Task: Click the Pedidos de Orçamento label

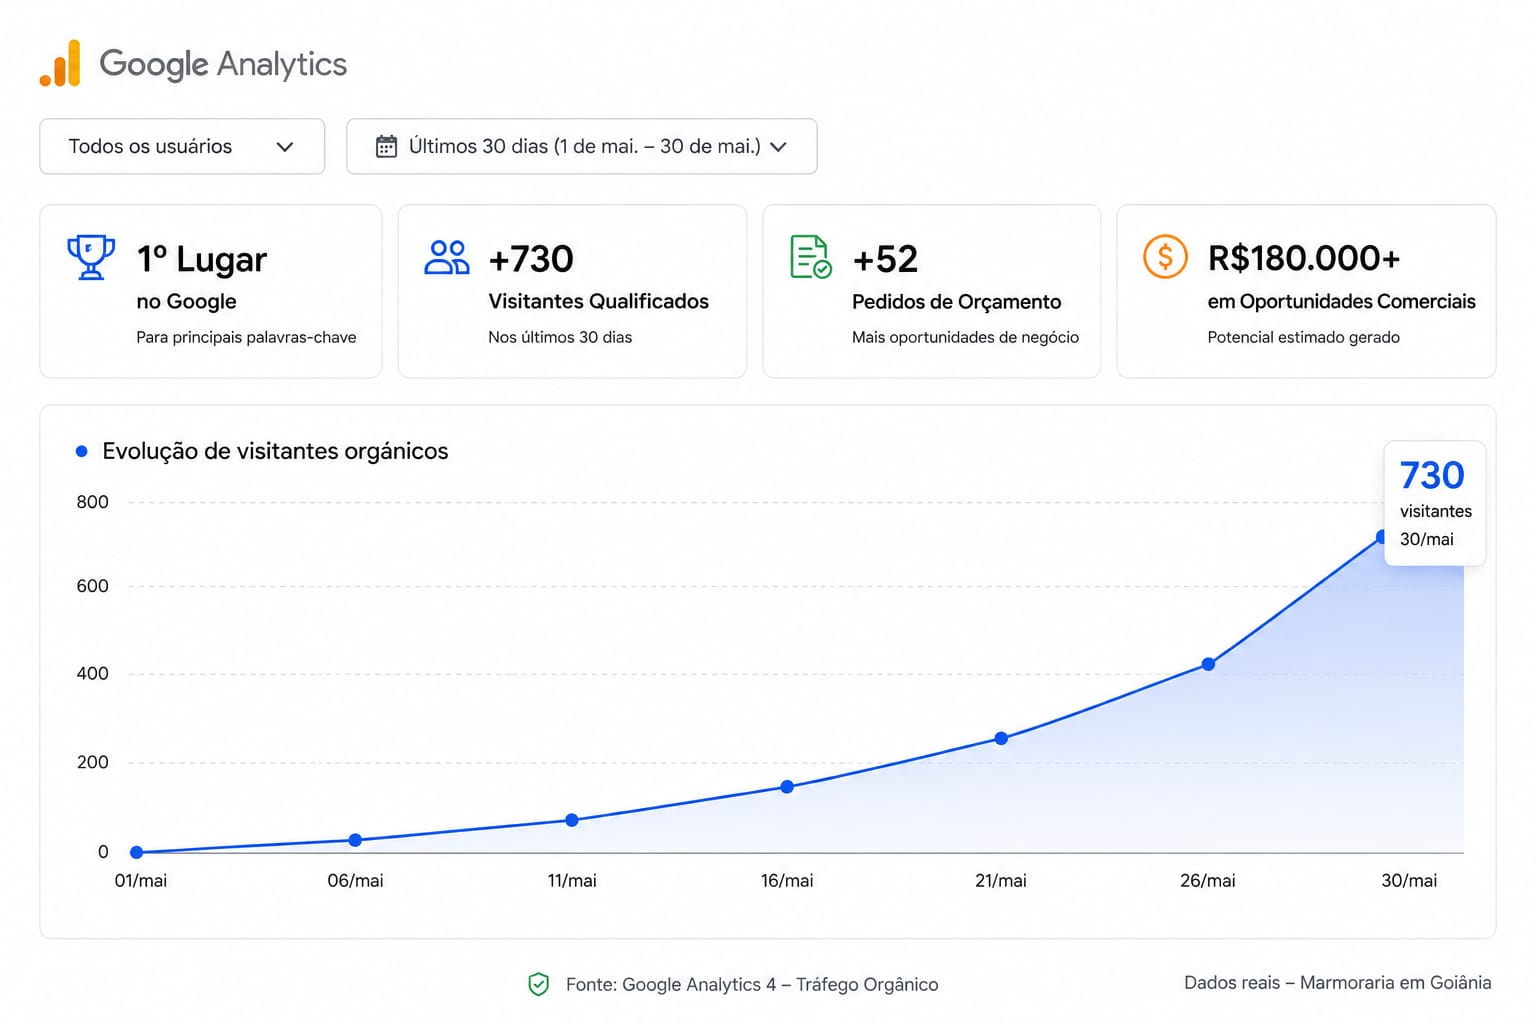Action: 956,301
